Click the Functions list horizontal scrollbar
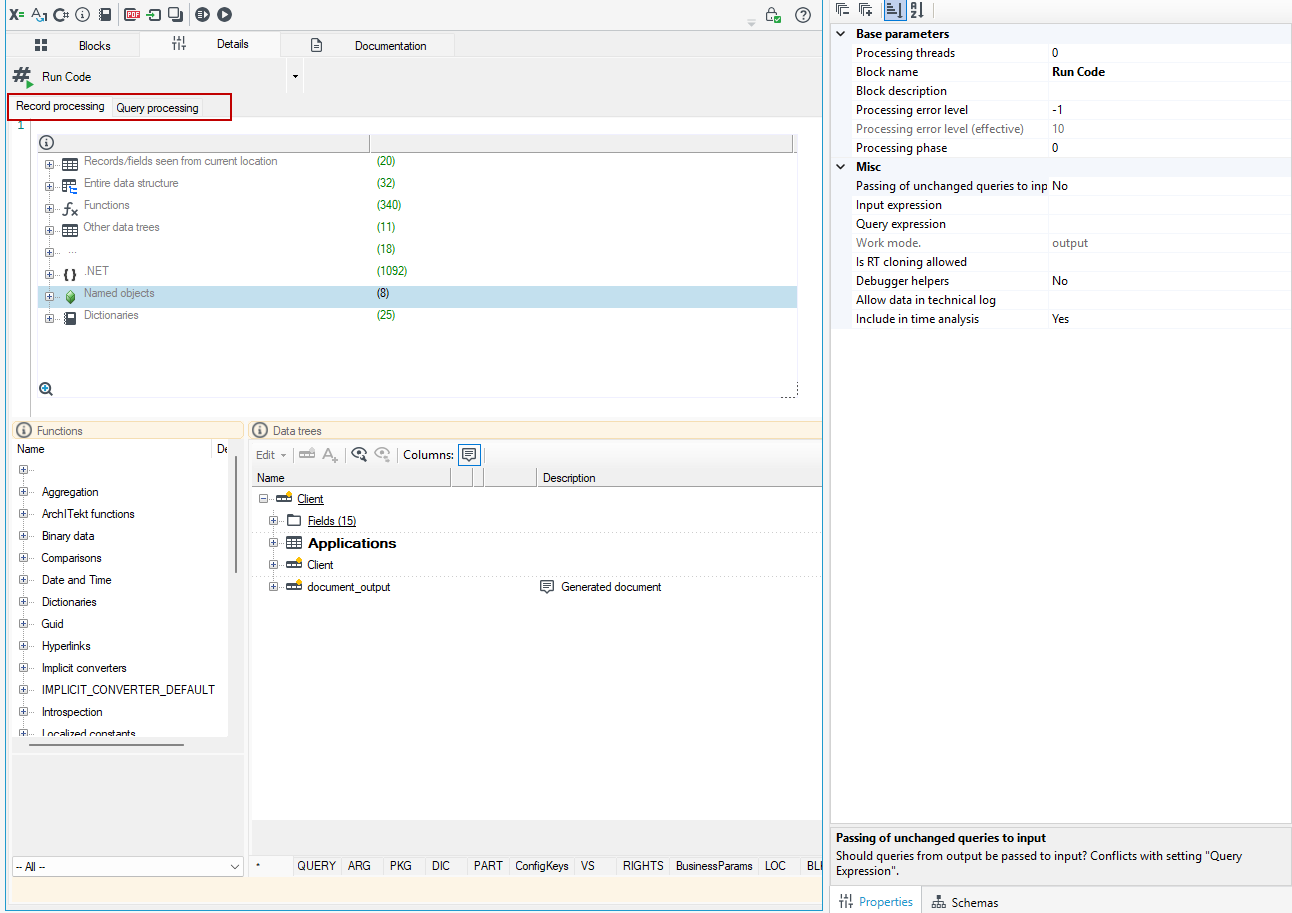1292x913 pixels. (x=106, y=744)
